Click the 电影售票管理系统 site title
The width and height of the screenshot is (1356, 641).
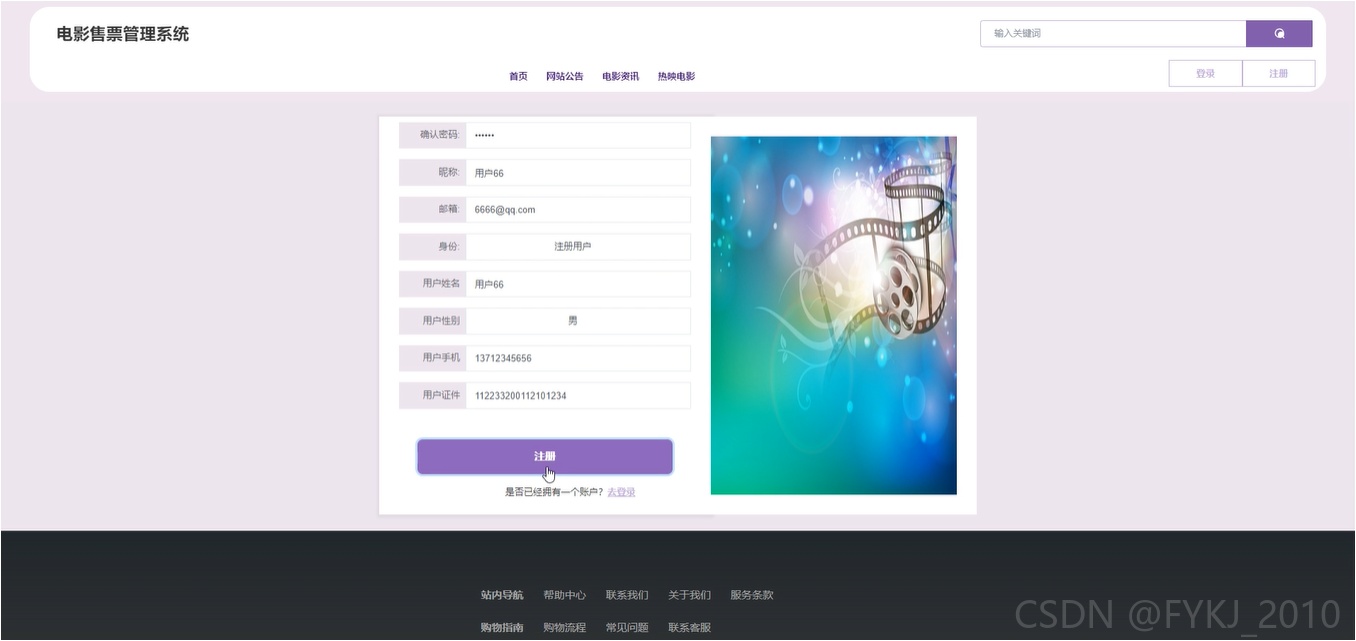click(x=123, y=34)
